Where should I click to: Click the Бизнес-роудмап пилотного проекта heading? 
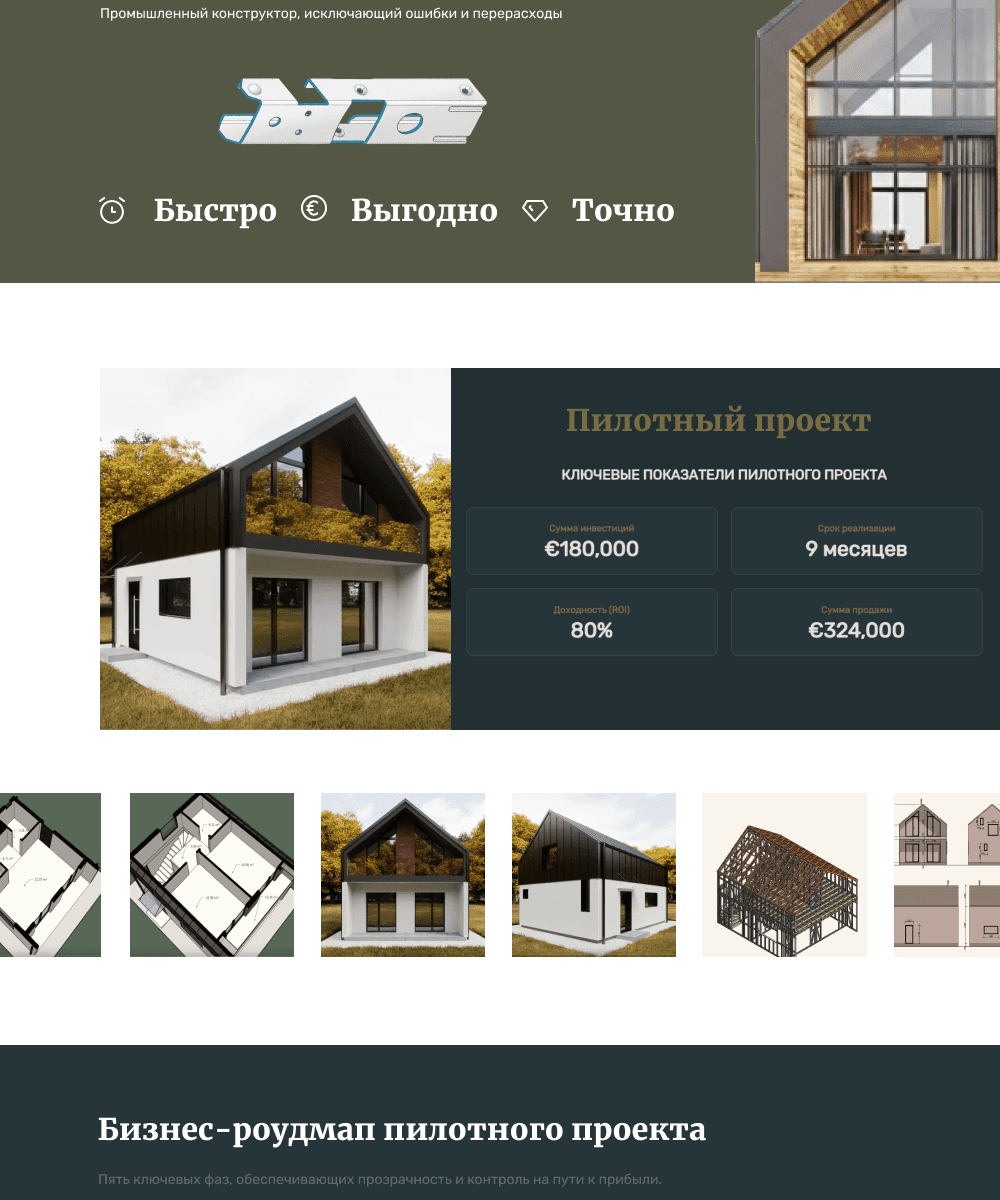tap(402, 1130)
